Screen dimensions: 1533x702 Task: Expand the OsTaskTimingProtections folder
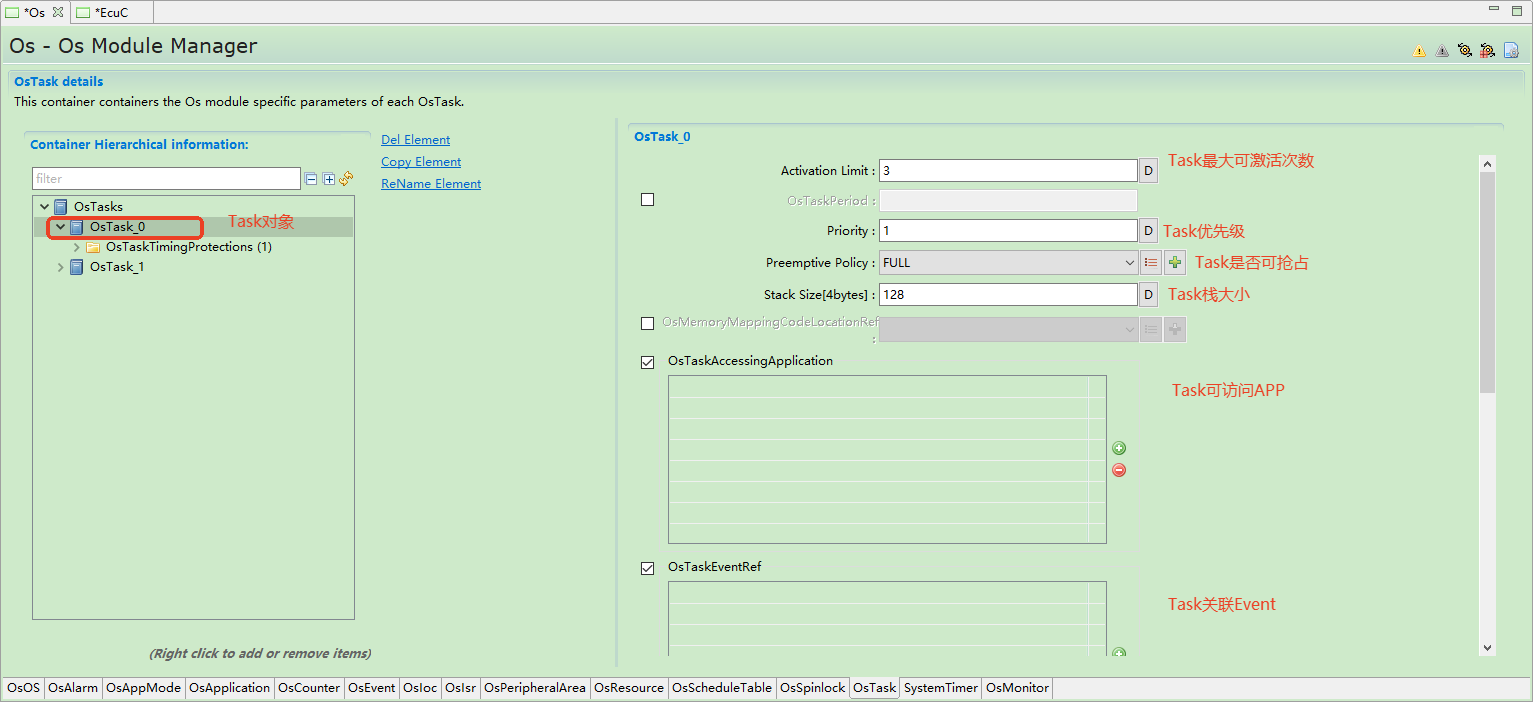click(x=77, y=247)
